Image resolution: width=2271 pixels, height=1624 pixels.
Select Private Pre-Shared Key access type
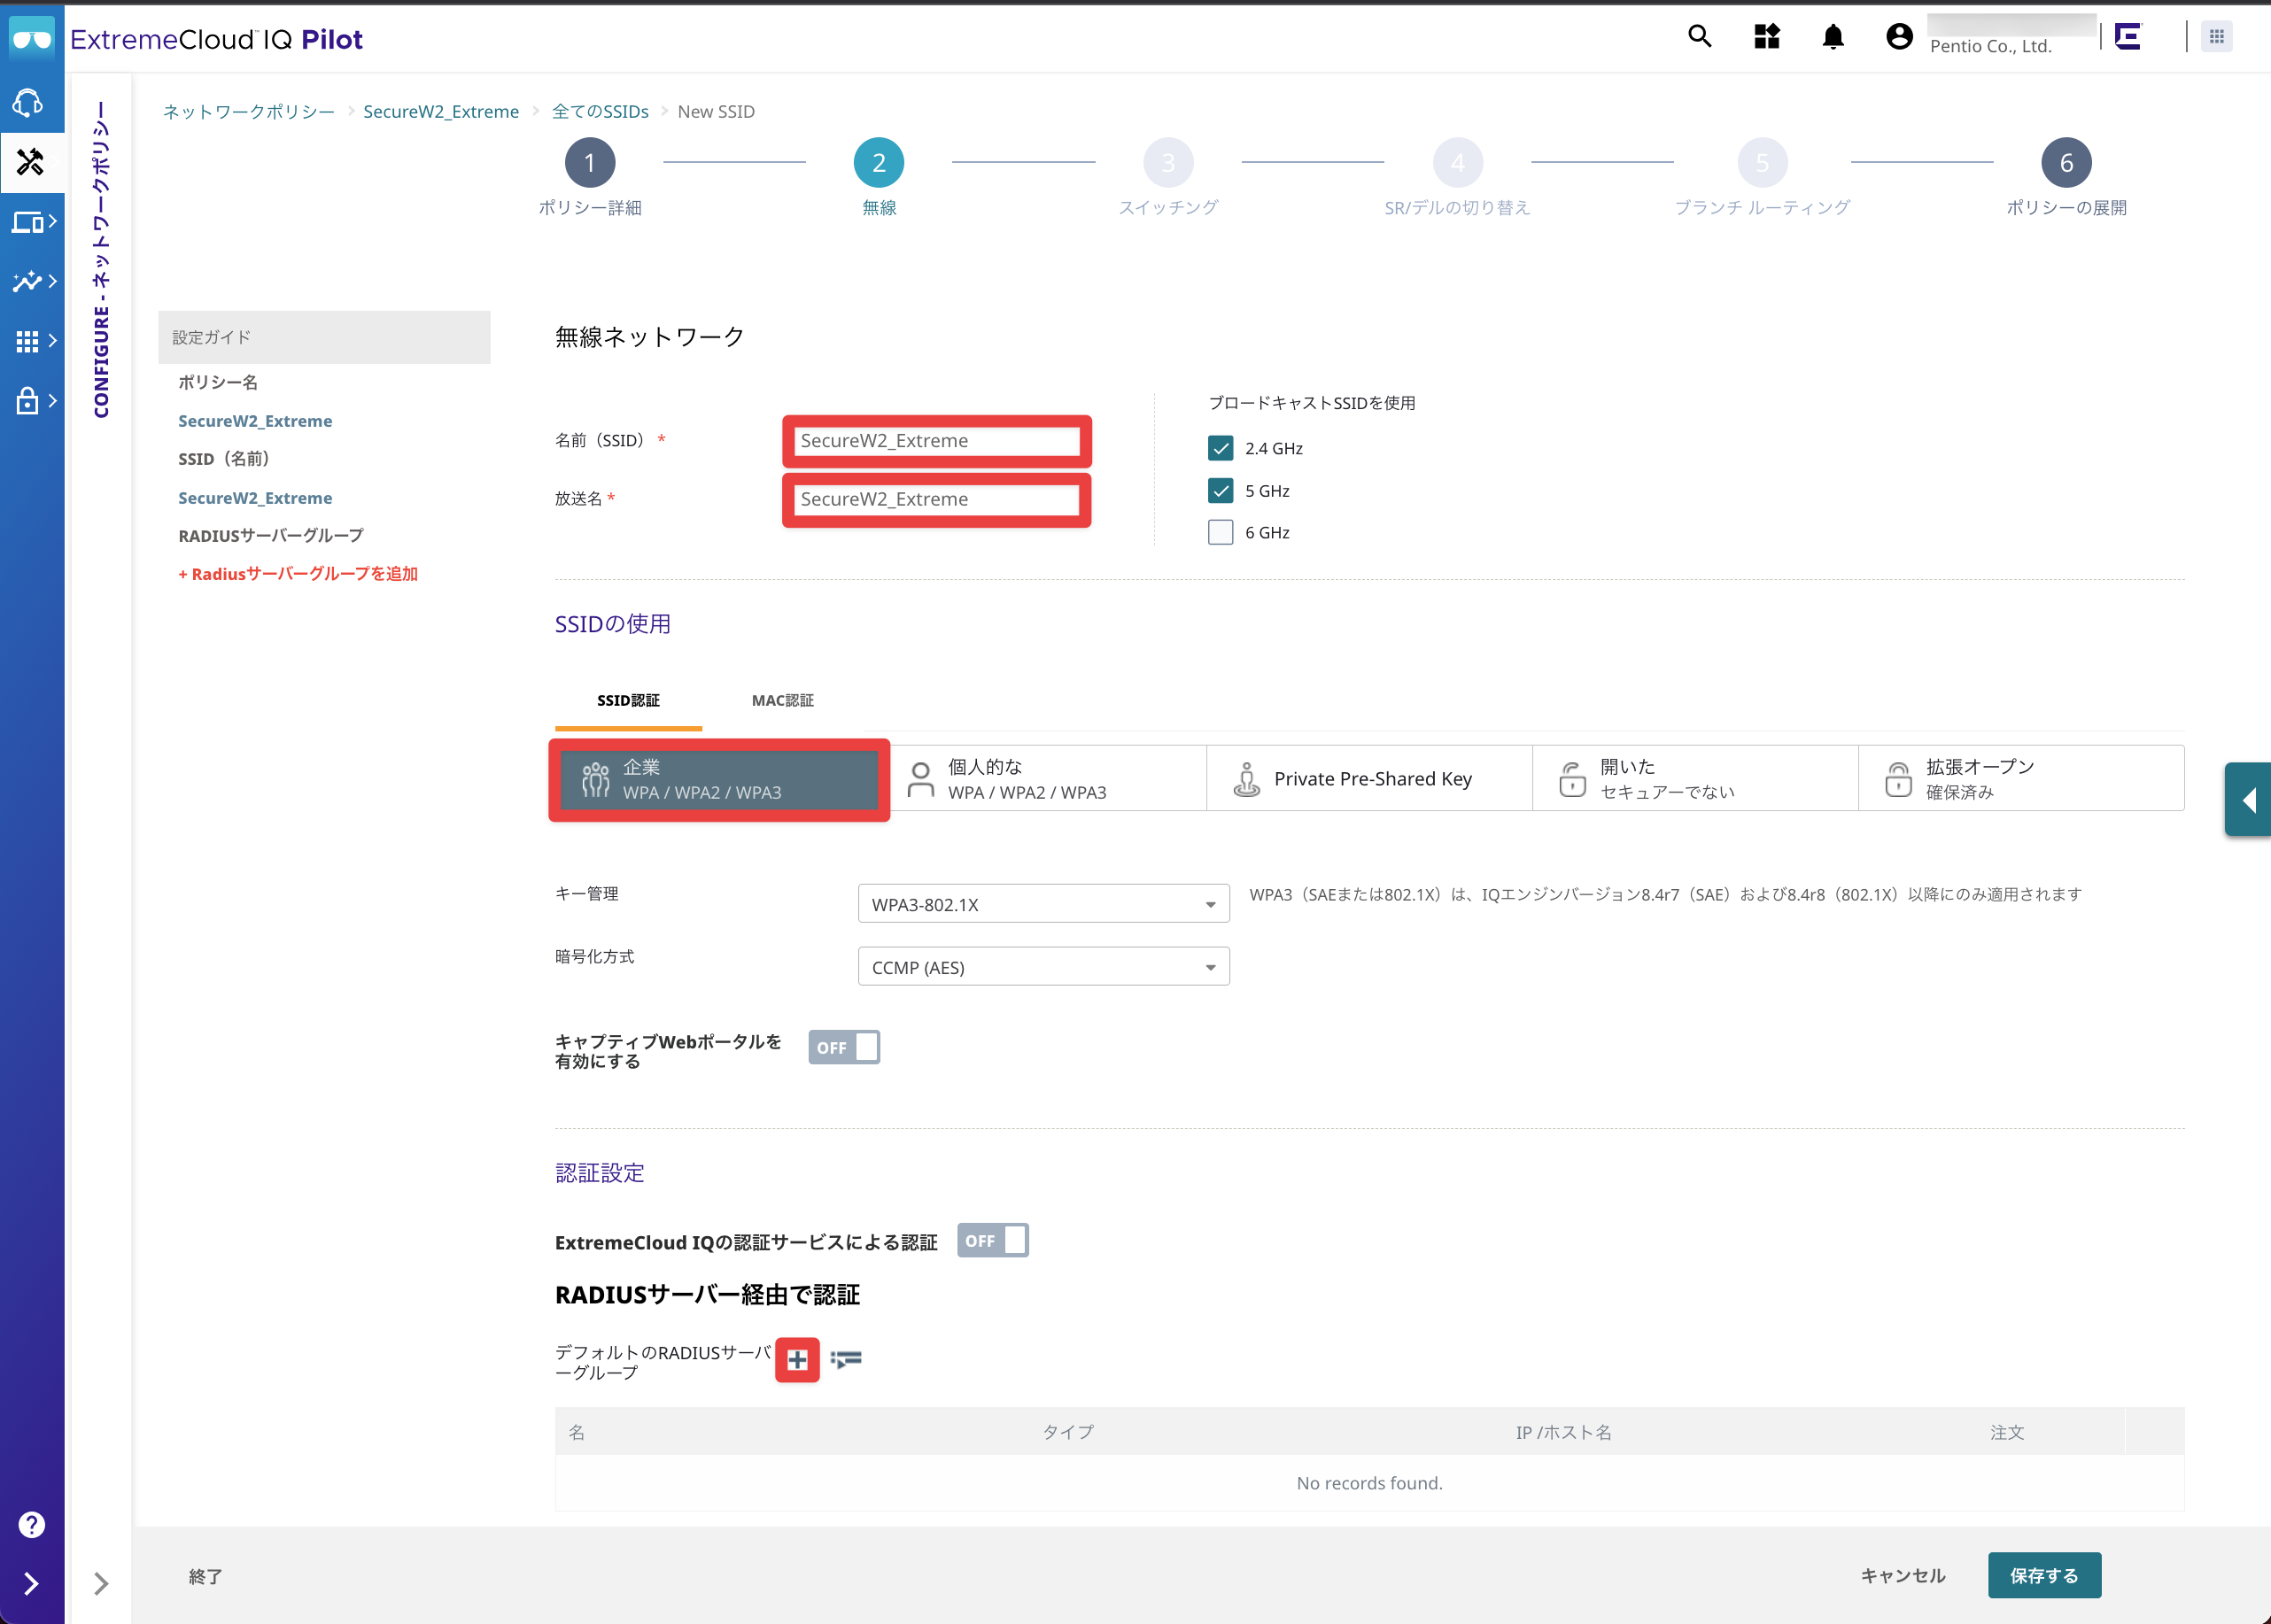(x=1369, y=779)
